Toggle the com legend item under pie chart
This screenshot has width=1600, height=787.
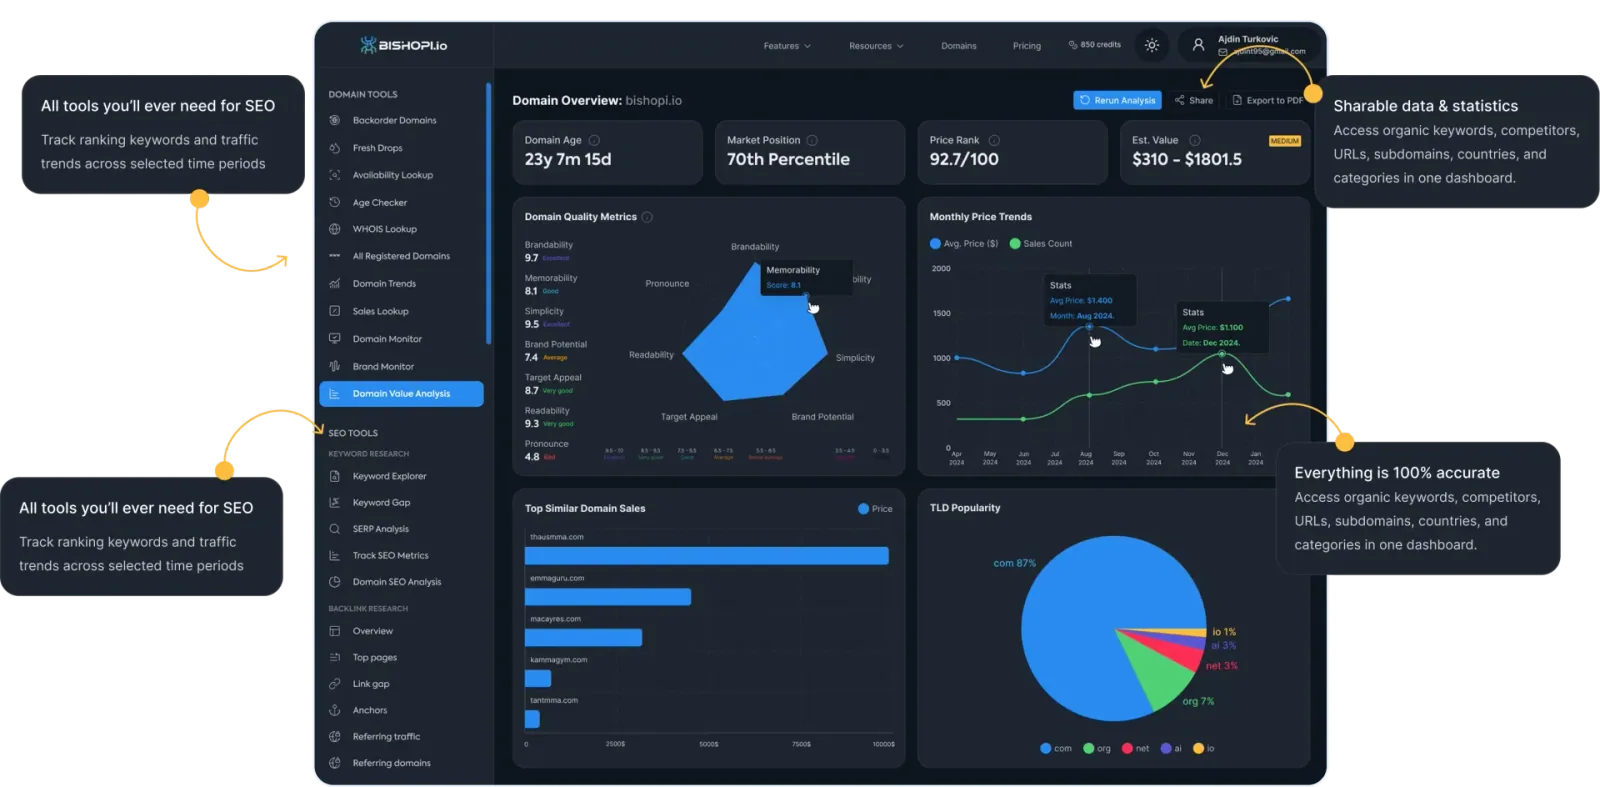pos(1056,748)
